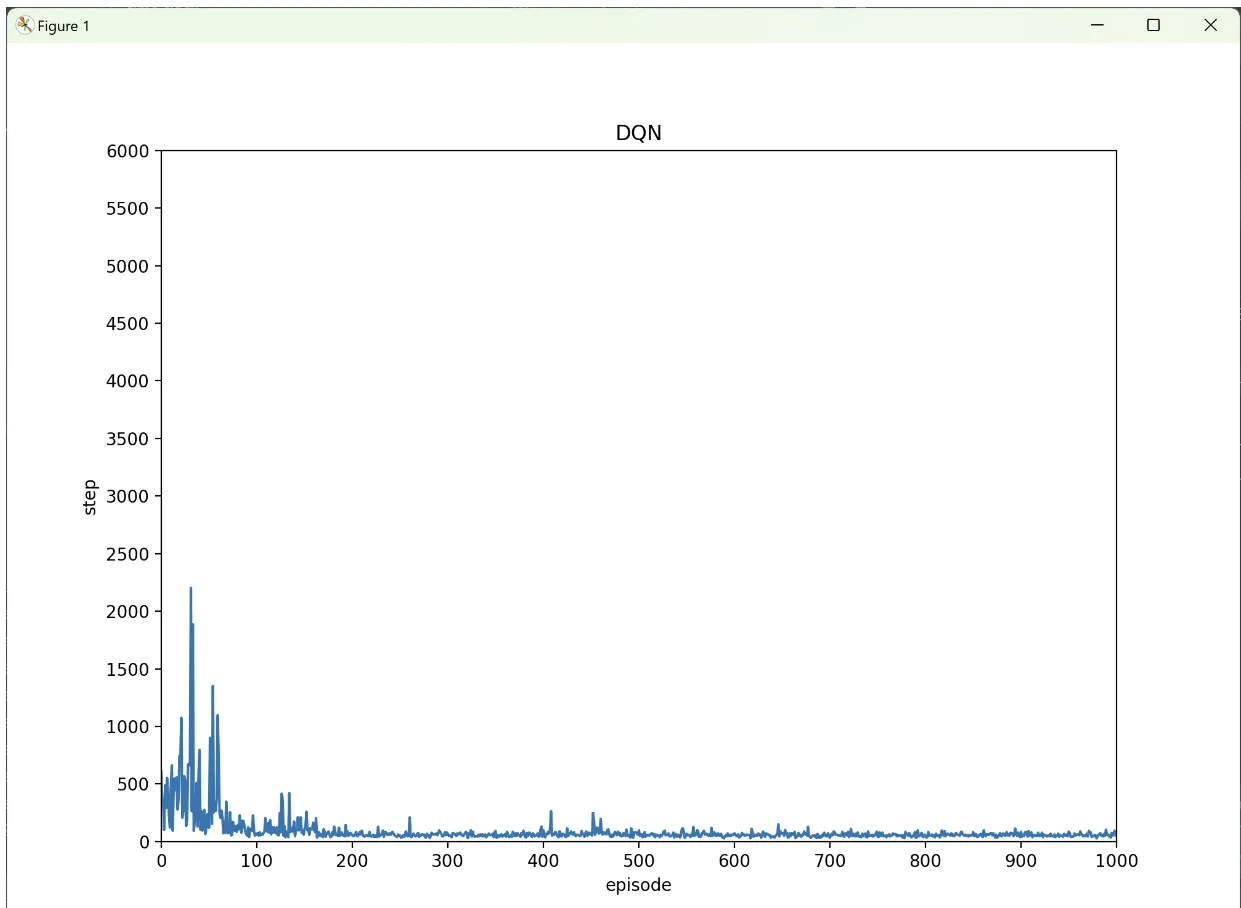Click the rotated "step" y-axis label
This screenshot has height=908, width=1241.
point(90,497)
